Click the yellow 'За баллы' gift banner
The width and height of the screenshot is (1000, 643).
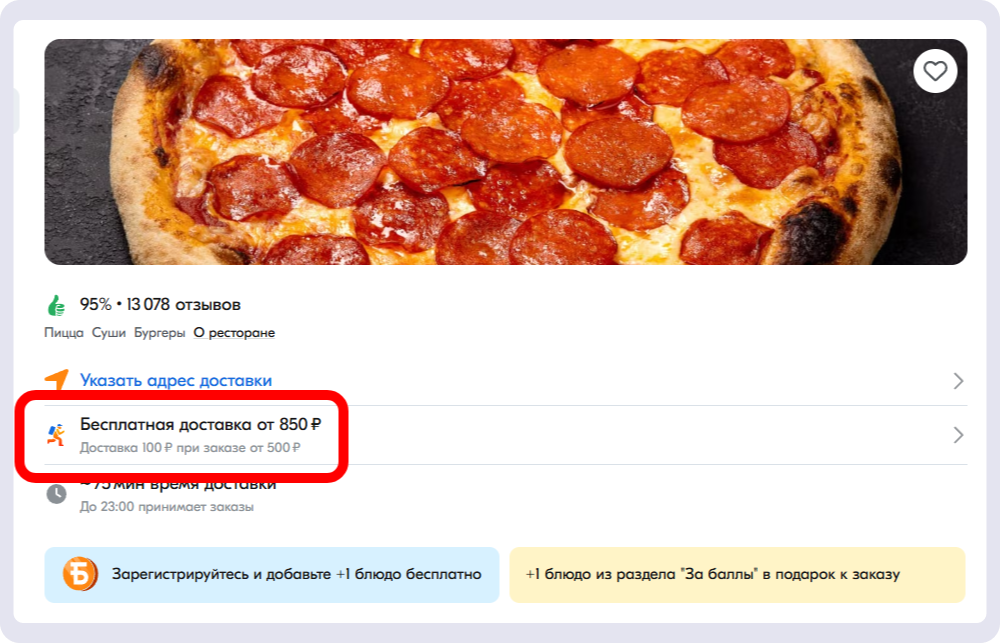coord(737,574)
